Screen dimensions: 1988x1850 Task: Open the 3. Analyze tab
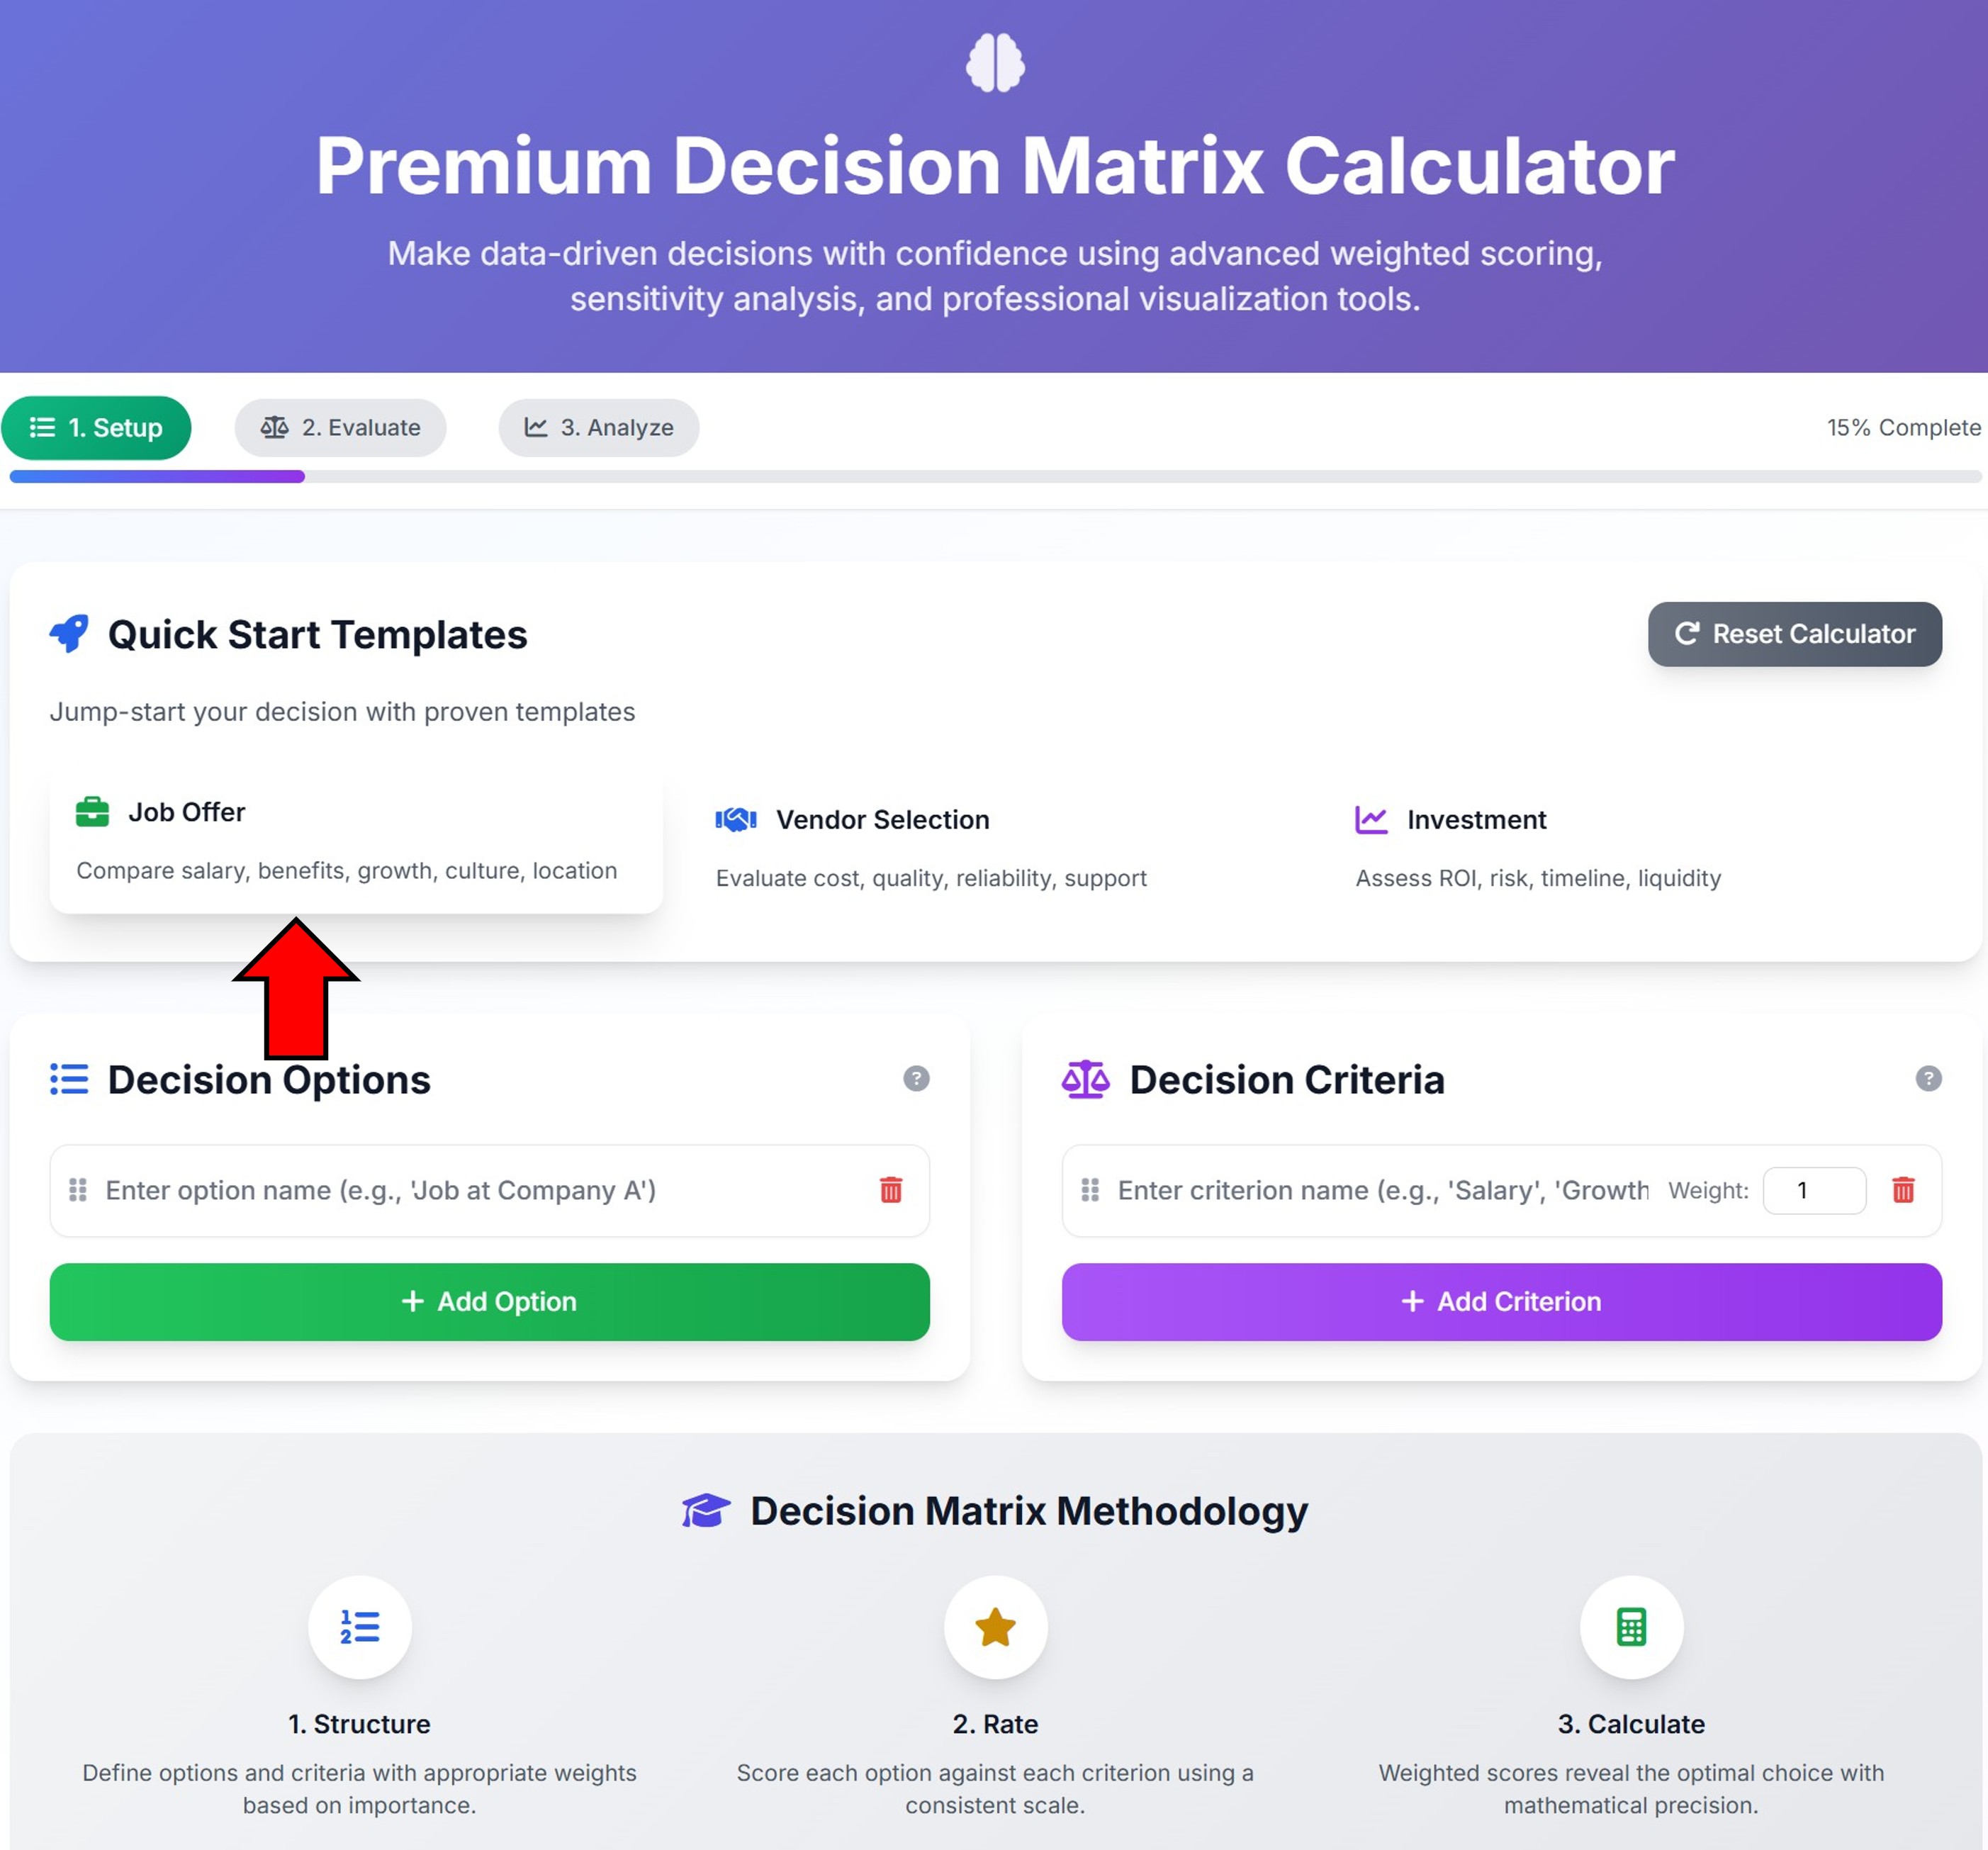[x=598, y=427]
